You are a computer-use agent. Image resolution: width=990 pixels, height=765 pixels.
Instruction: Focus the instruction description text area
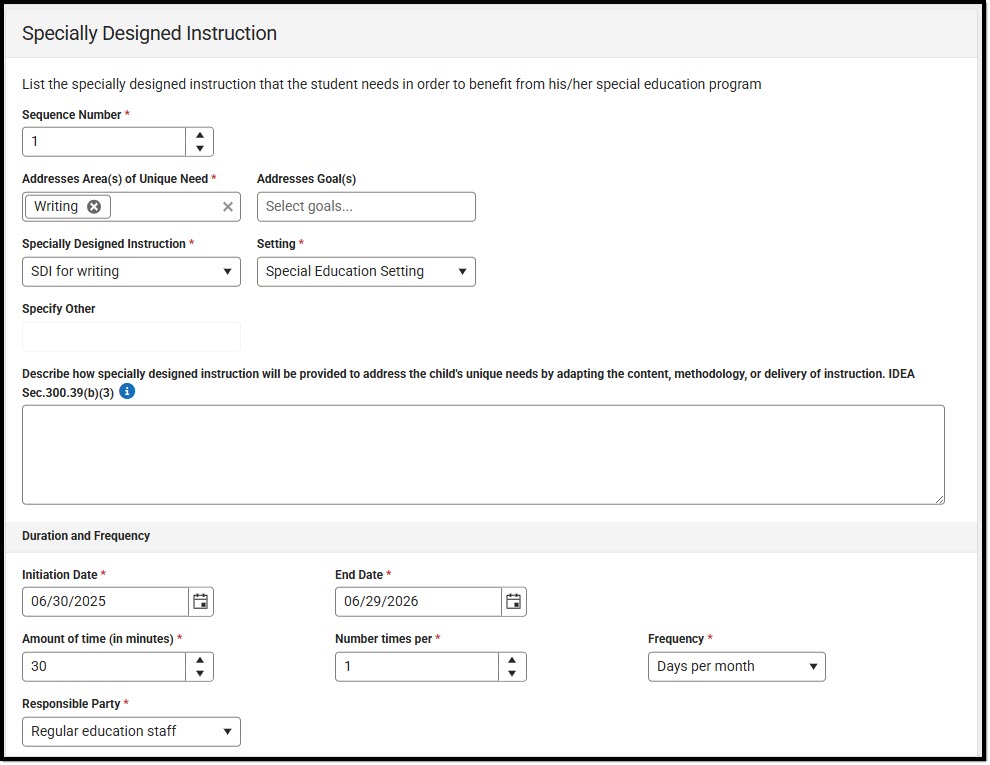(x=483, y=454)
